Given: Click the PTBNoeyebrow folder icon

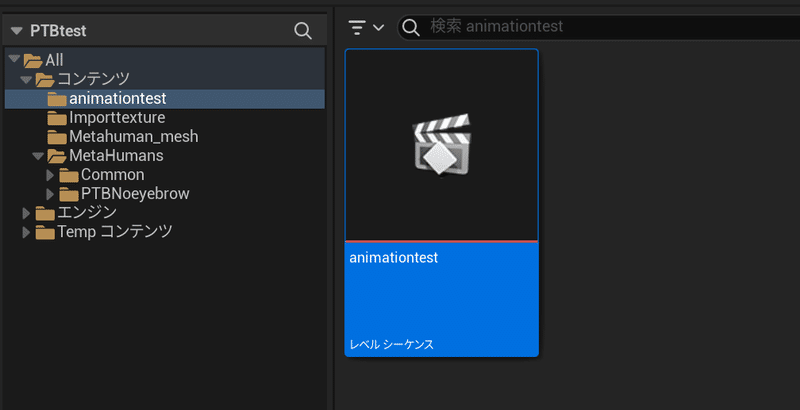Looking at the screenshot, I should (x=69, y=194).
